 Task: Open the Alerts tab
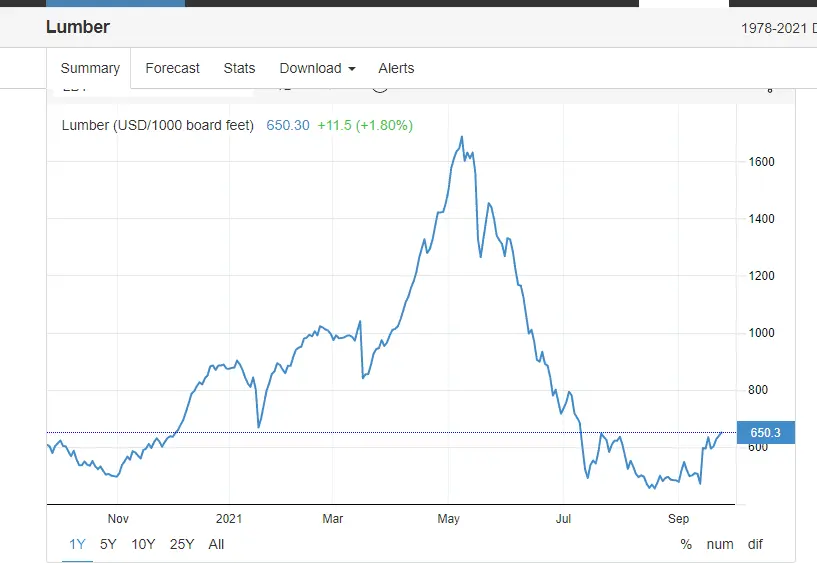(x=396, y=68)
